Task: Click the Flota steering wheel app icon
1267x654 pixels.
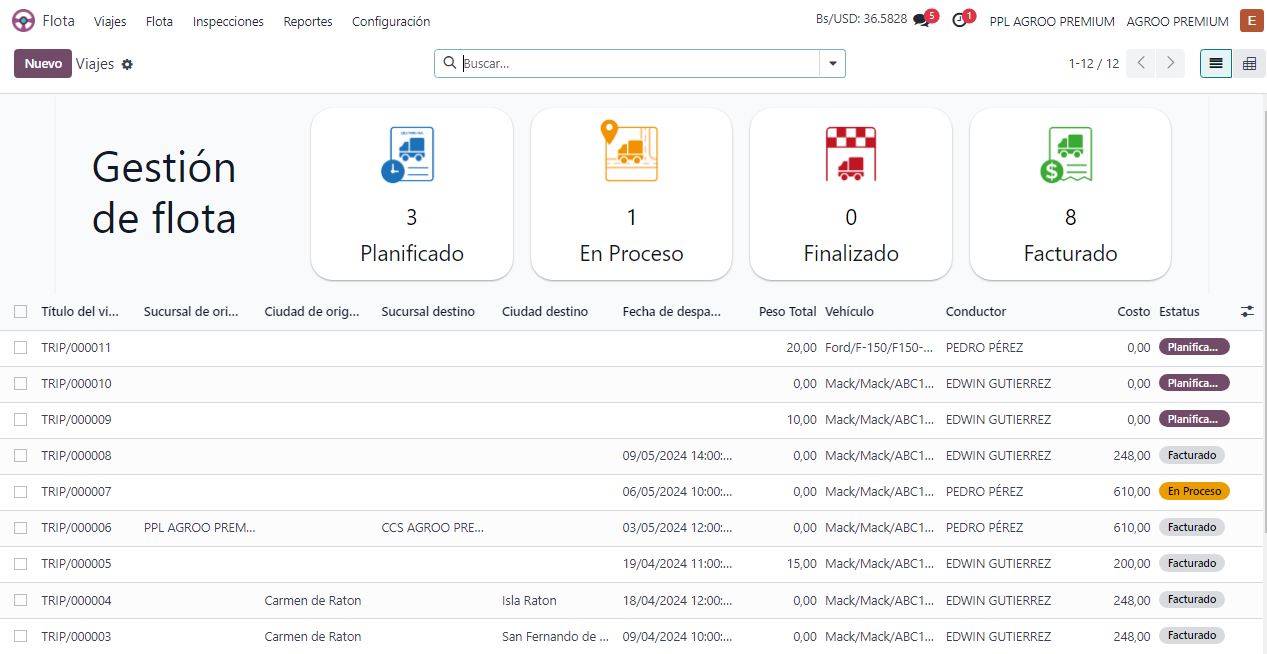Action: (x=23, y=21)
